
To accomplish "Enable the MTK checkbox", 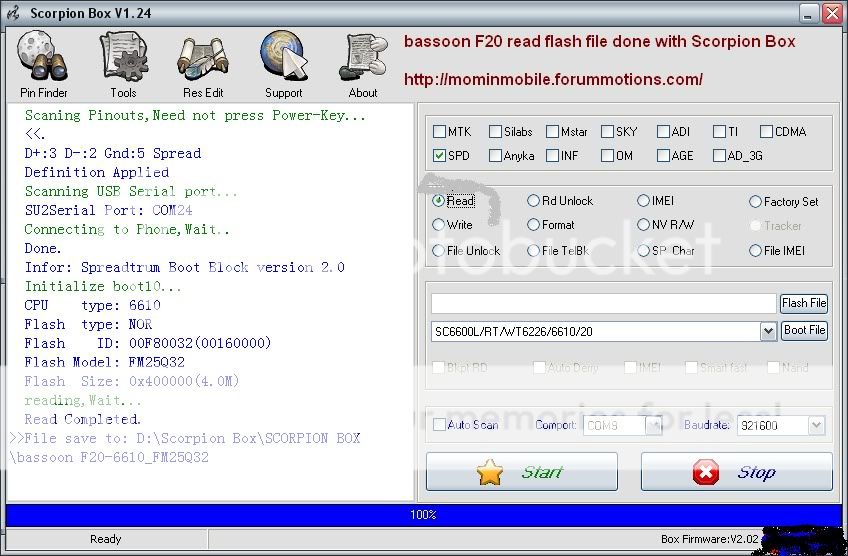I will point(439,131).
